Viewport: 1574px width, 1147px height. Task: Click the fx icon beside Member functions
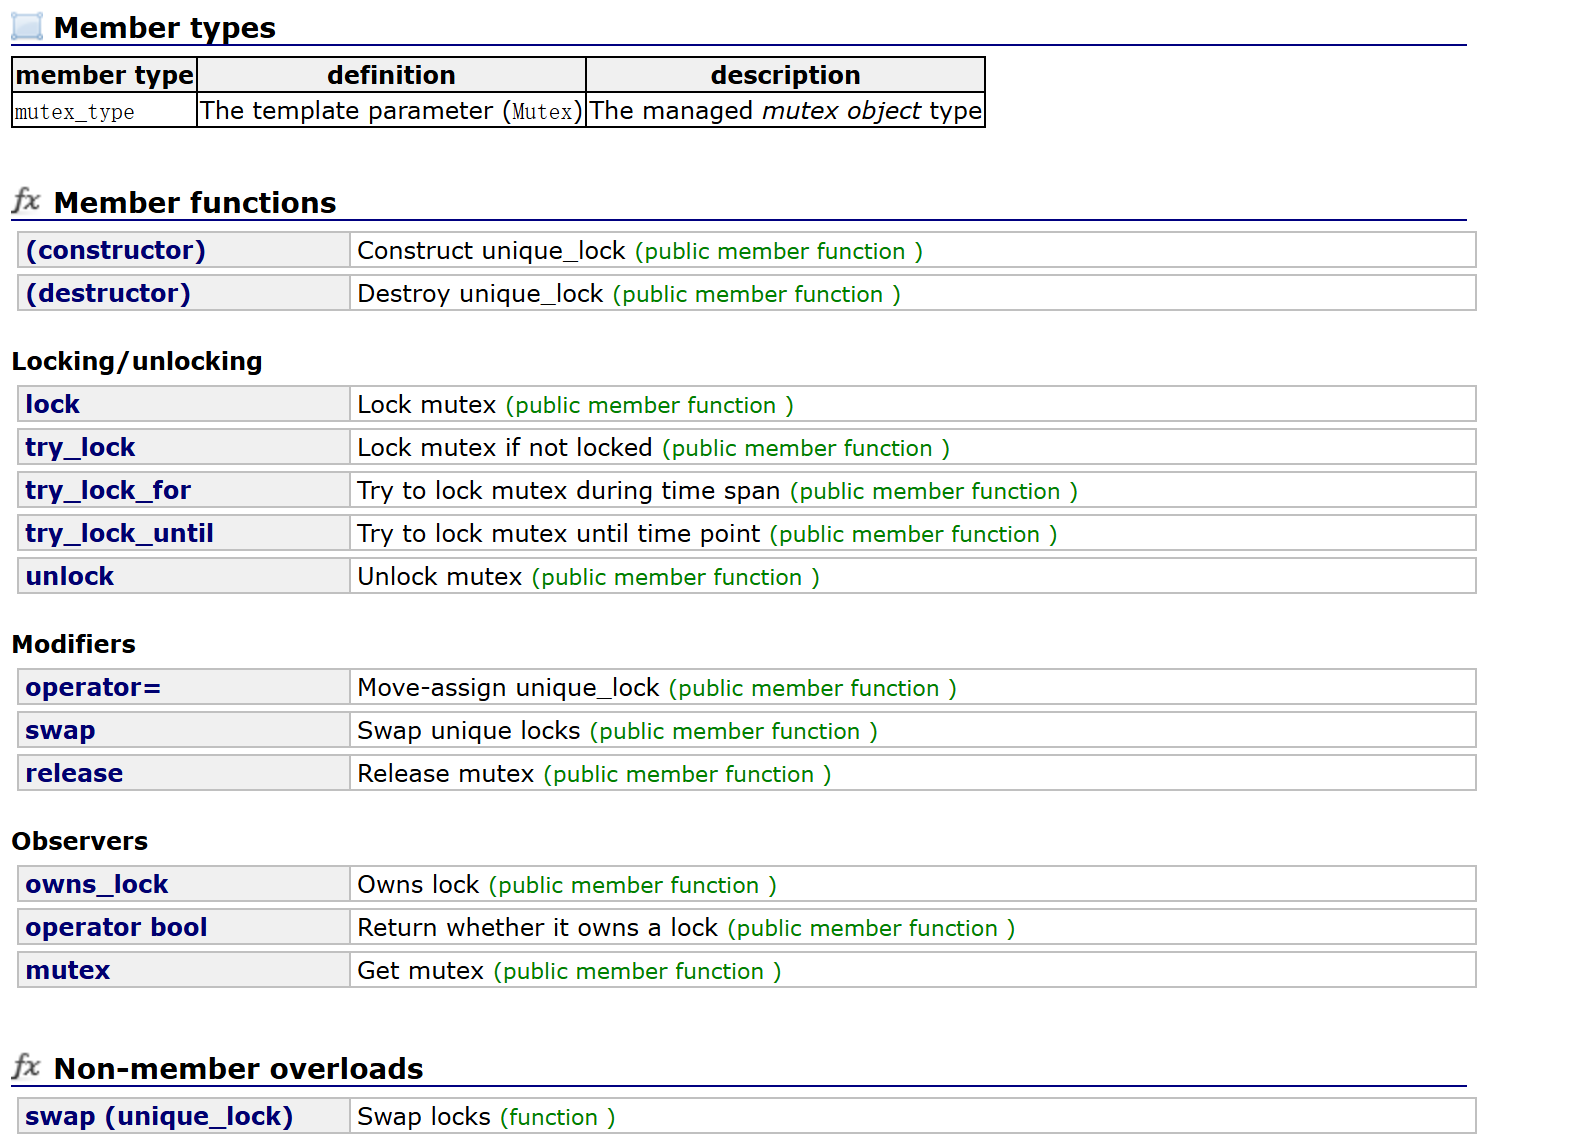(x=26, y=201)
